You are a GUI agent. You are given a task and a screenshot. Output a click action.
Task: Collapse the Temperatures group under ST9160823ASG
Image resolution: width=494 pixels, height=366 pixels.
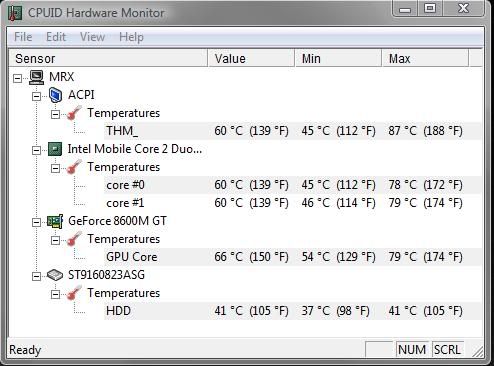55,294
